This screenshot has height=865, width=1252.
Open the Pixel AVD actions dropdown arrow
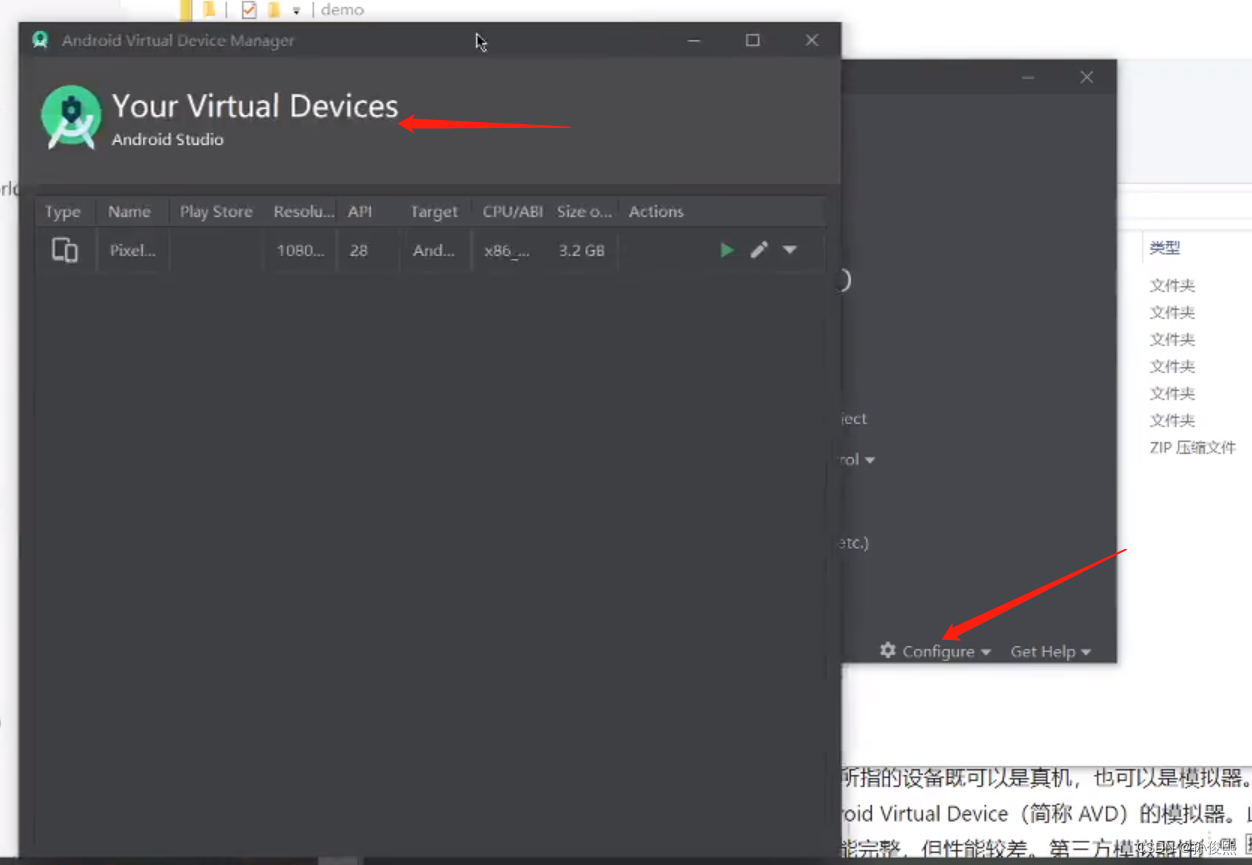pos(790,250)
